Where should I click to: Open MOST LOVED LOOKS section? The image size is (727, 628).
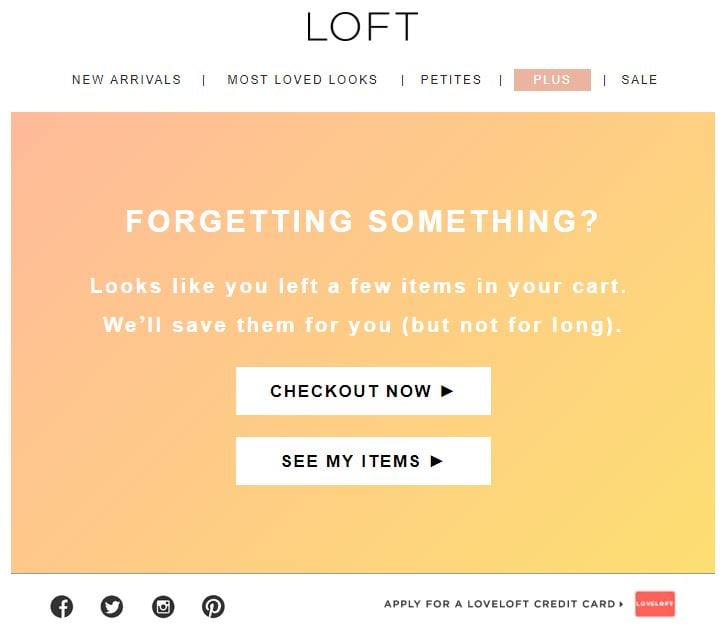coord(302,80)
